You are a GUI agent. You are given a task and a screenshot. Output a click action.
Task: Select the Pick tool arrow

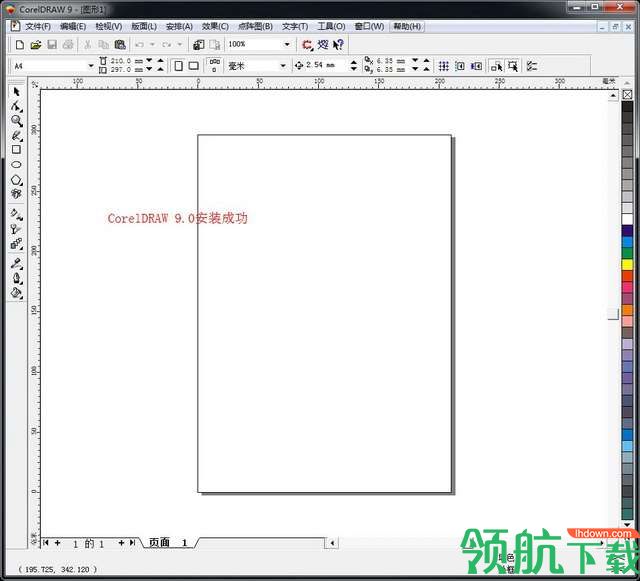pyautogui.click(x=16, y=92)
